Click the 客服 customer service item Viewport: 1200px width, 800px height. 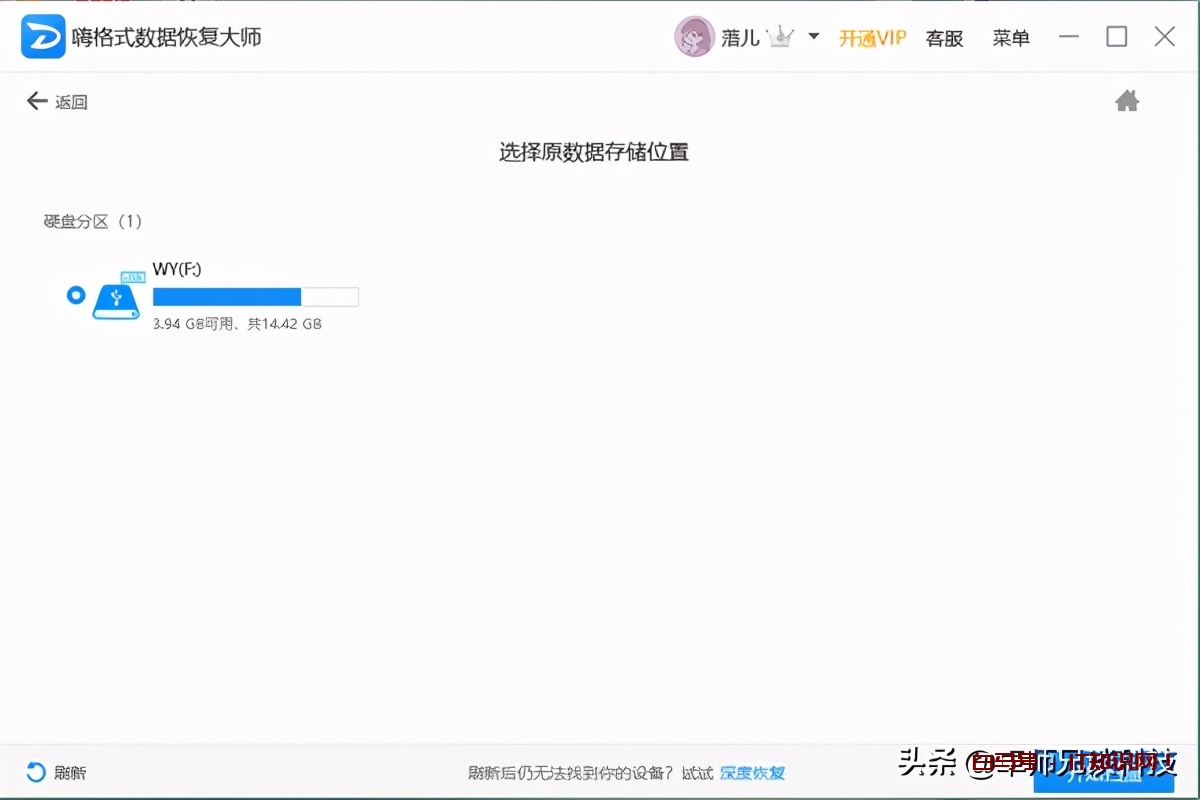[x=943, y=37]
